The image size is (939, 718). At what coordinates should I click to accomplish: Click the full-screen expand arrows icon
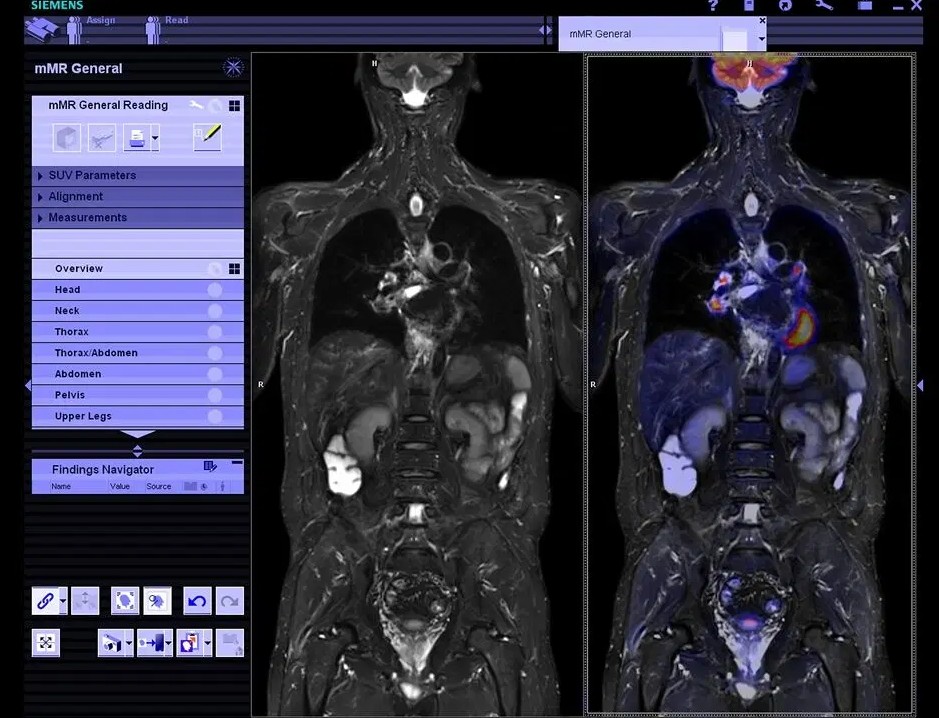pos(46,643)
